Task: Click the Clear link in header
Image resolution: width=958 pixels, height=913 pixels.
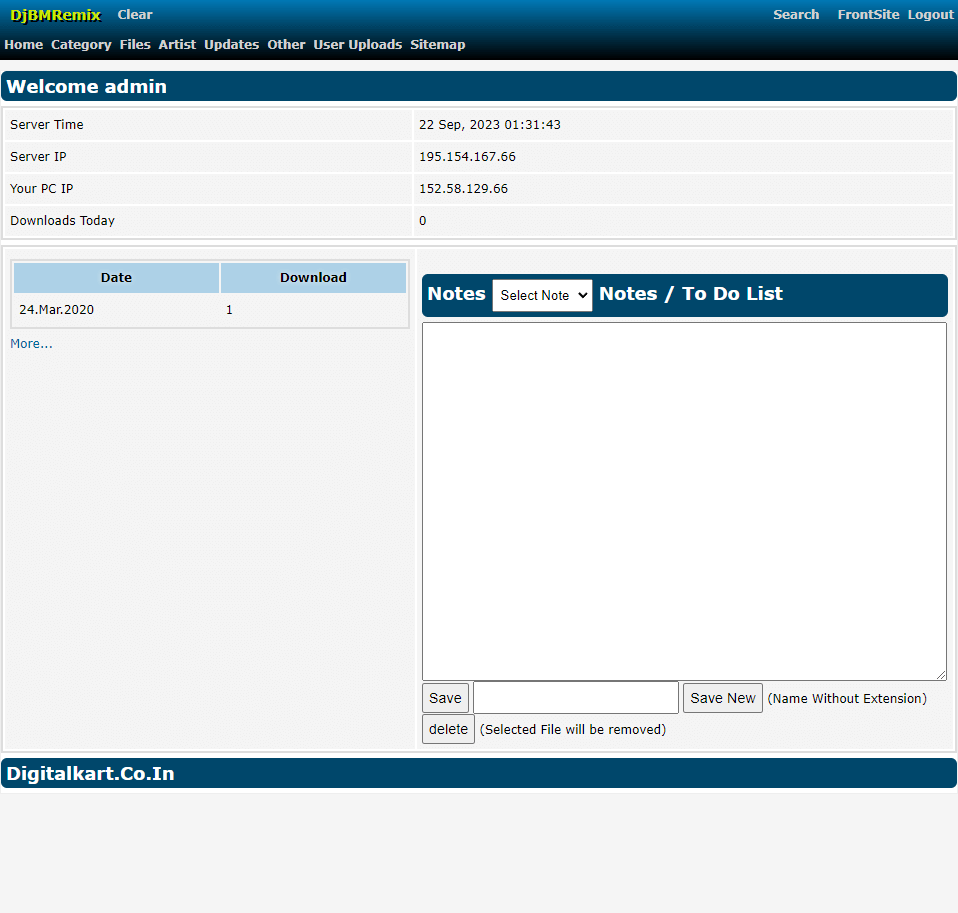Action: click(135, 15)
